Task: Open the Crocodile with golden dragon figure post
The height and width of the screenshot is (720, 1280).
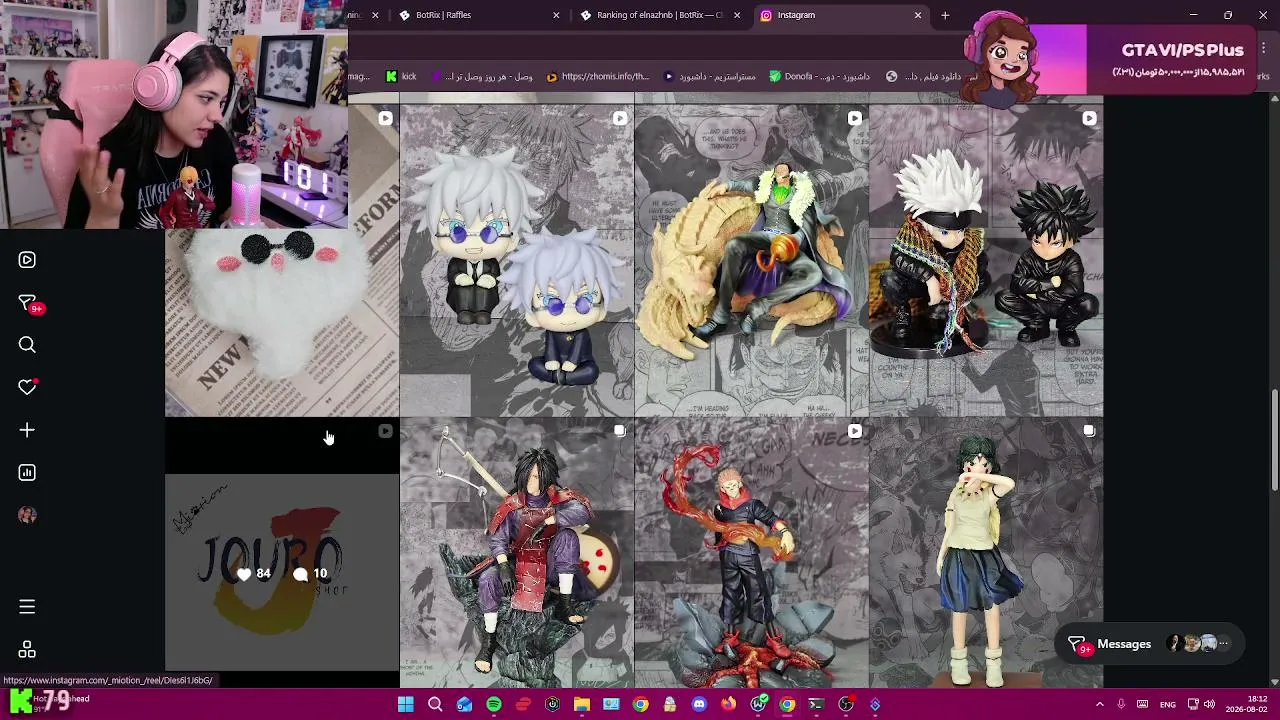Action: tap(751, 260)
